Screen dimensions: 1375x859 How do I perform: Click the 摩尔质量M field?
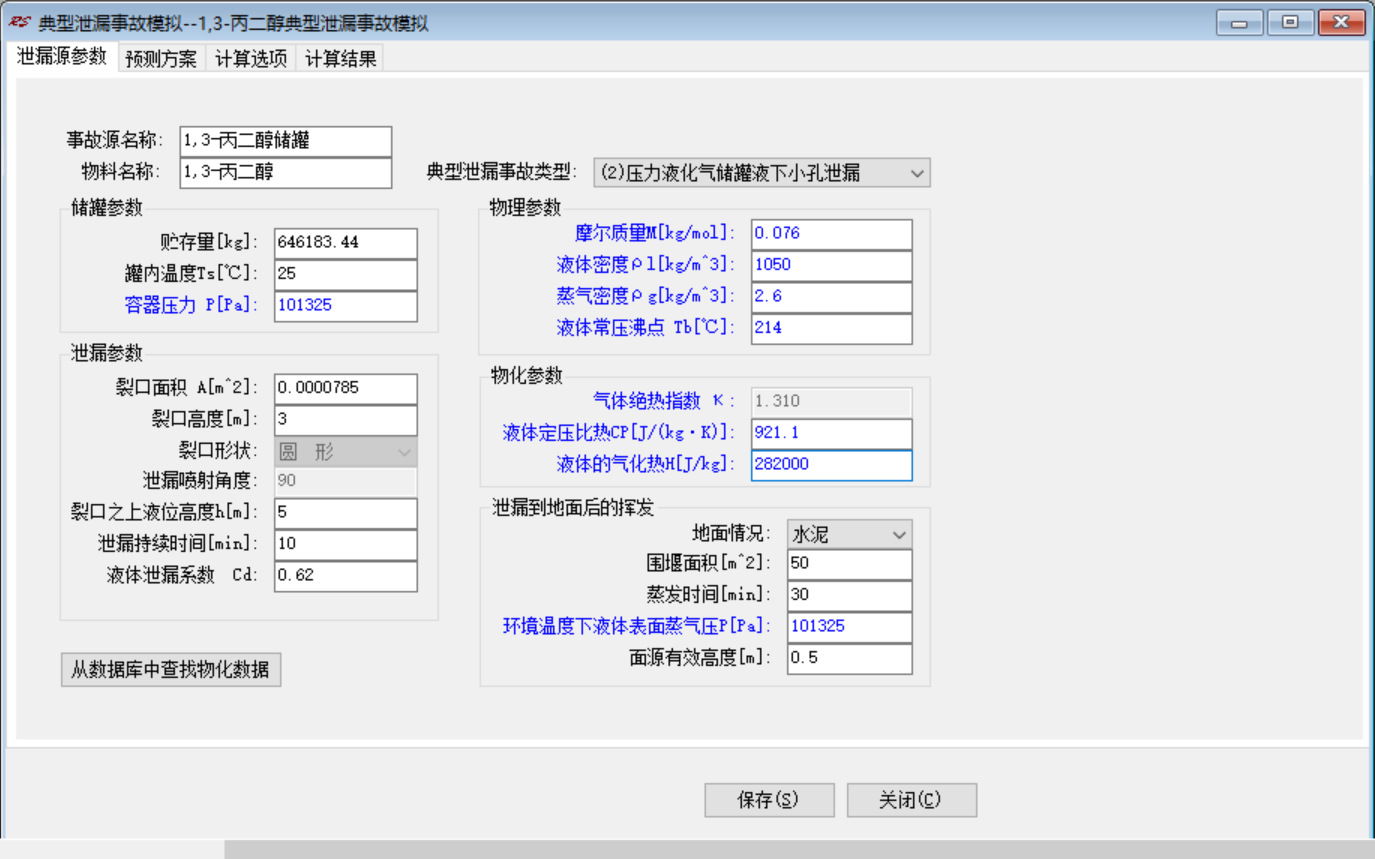pos(832,234)
